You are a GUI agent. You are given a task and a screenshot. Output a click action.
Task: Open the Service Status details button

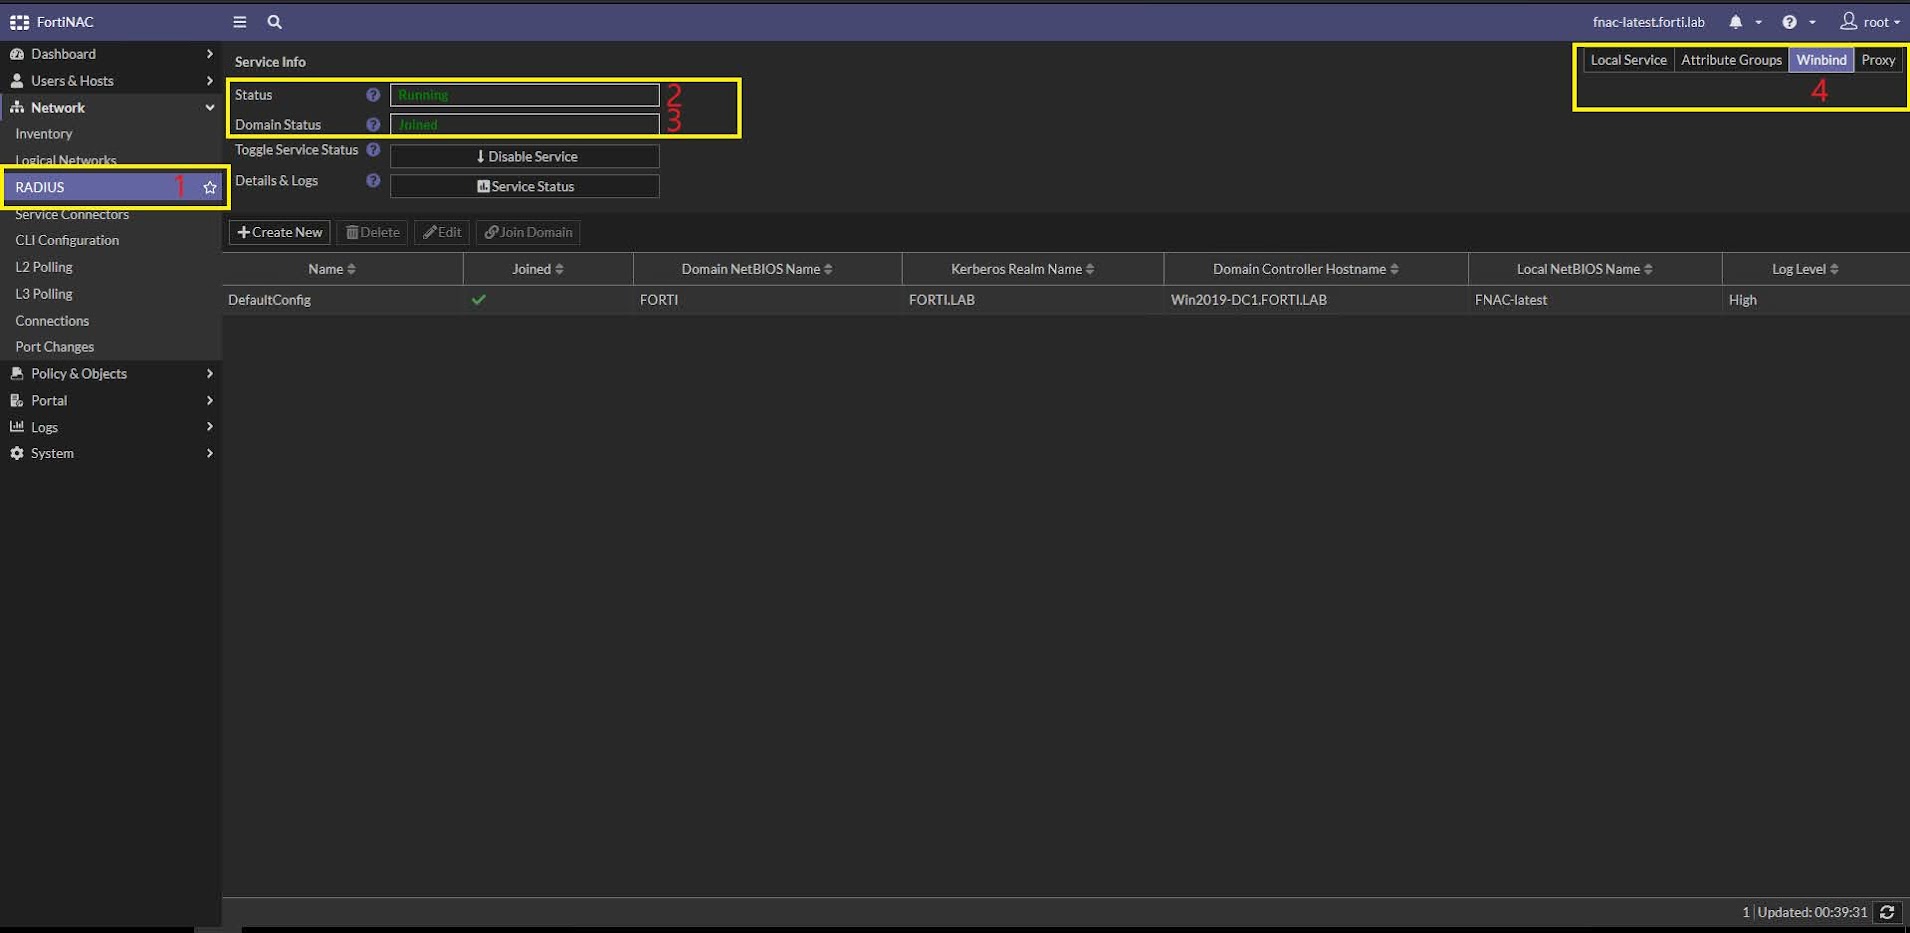pyautogui.click(x=525, y=186)
